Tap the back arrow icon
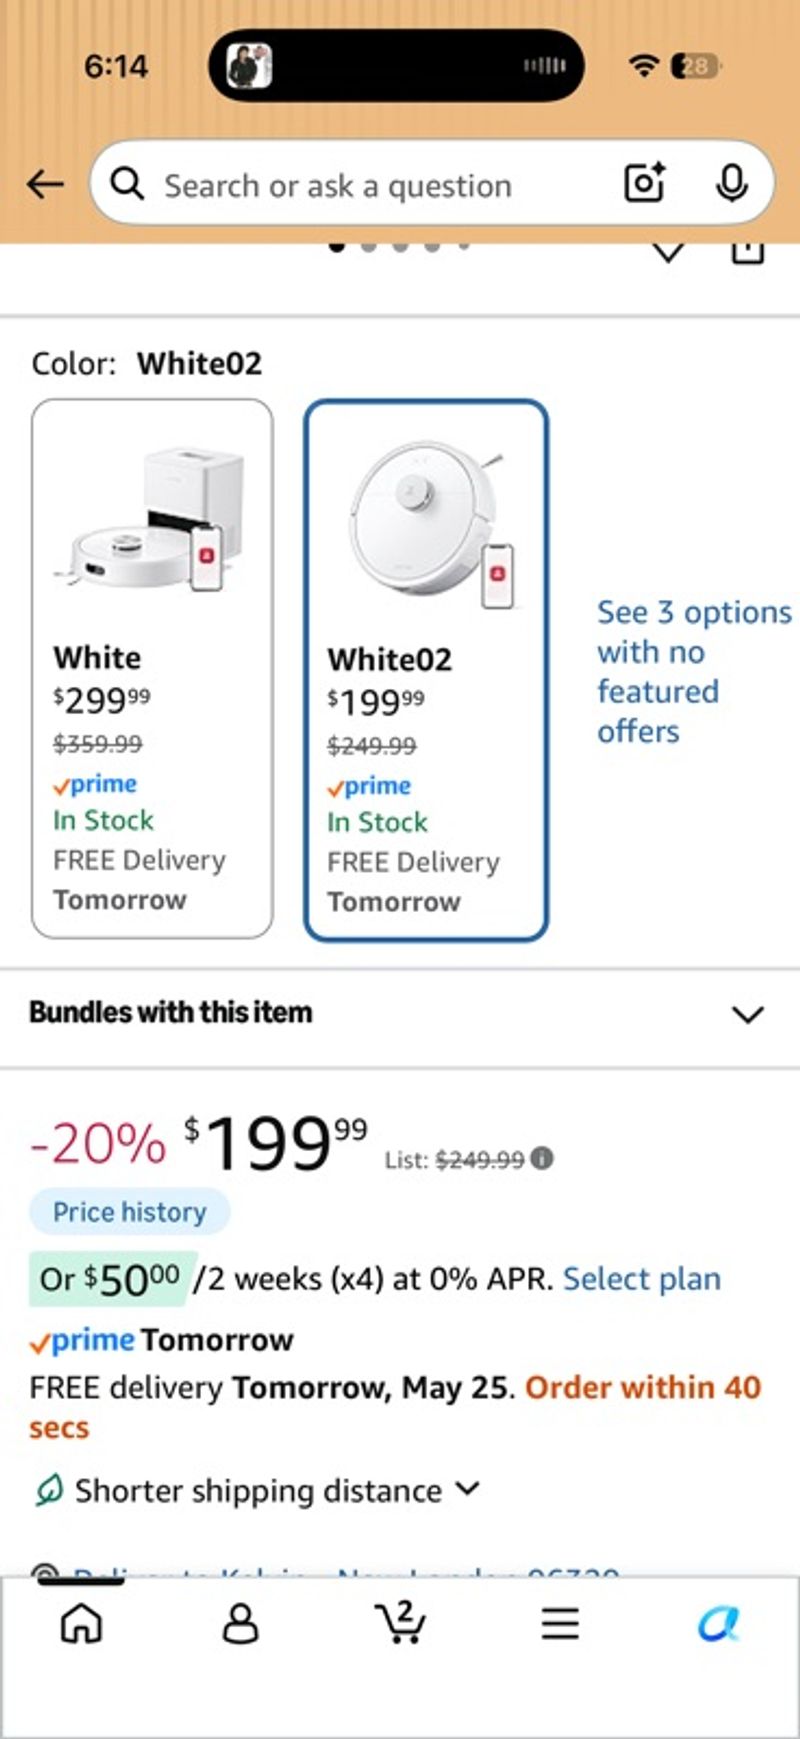 [x=45, y=184]
